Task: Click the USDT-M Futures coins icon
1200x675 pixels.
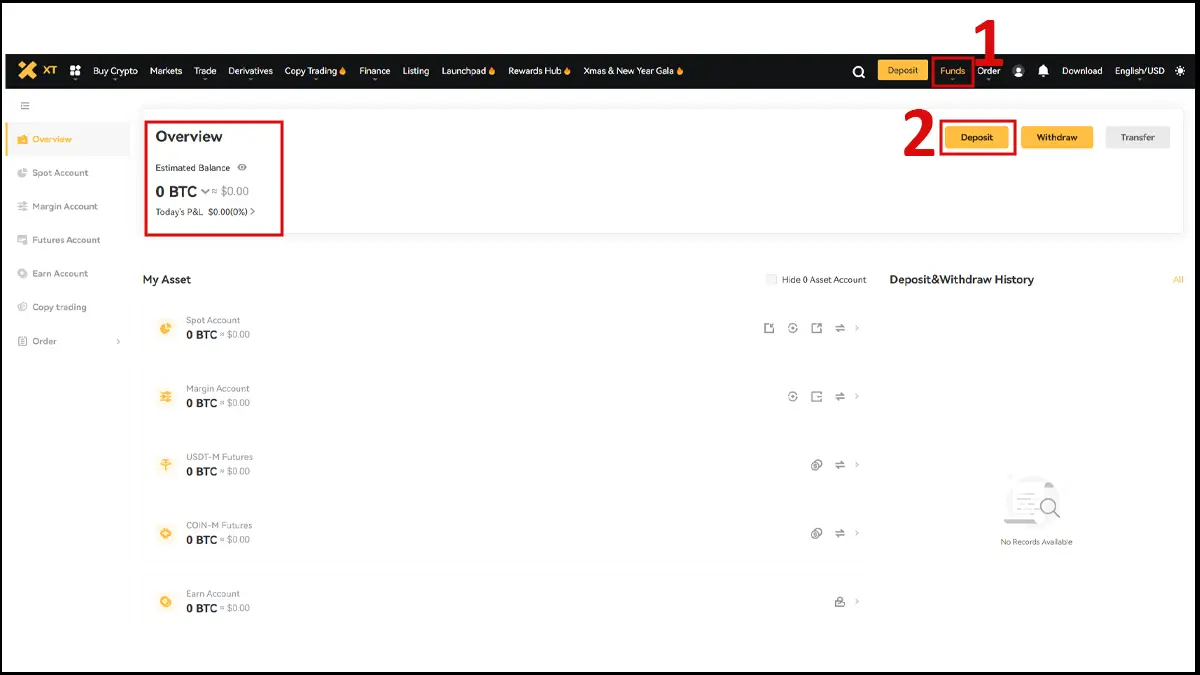Action: 816,465
